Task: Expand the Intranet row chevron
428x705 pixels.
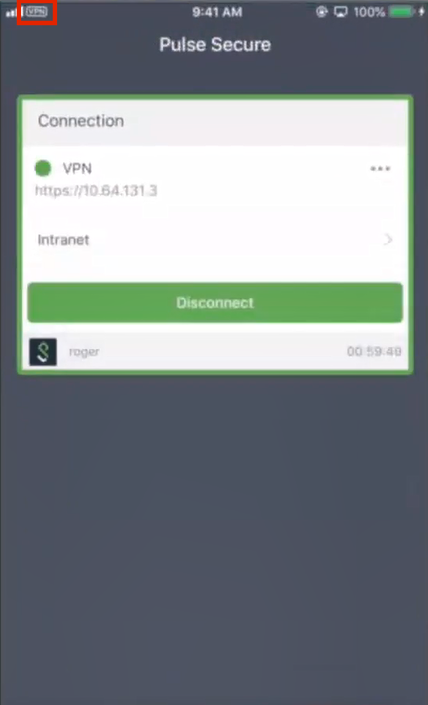Action: coord(388,240)
